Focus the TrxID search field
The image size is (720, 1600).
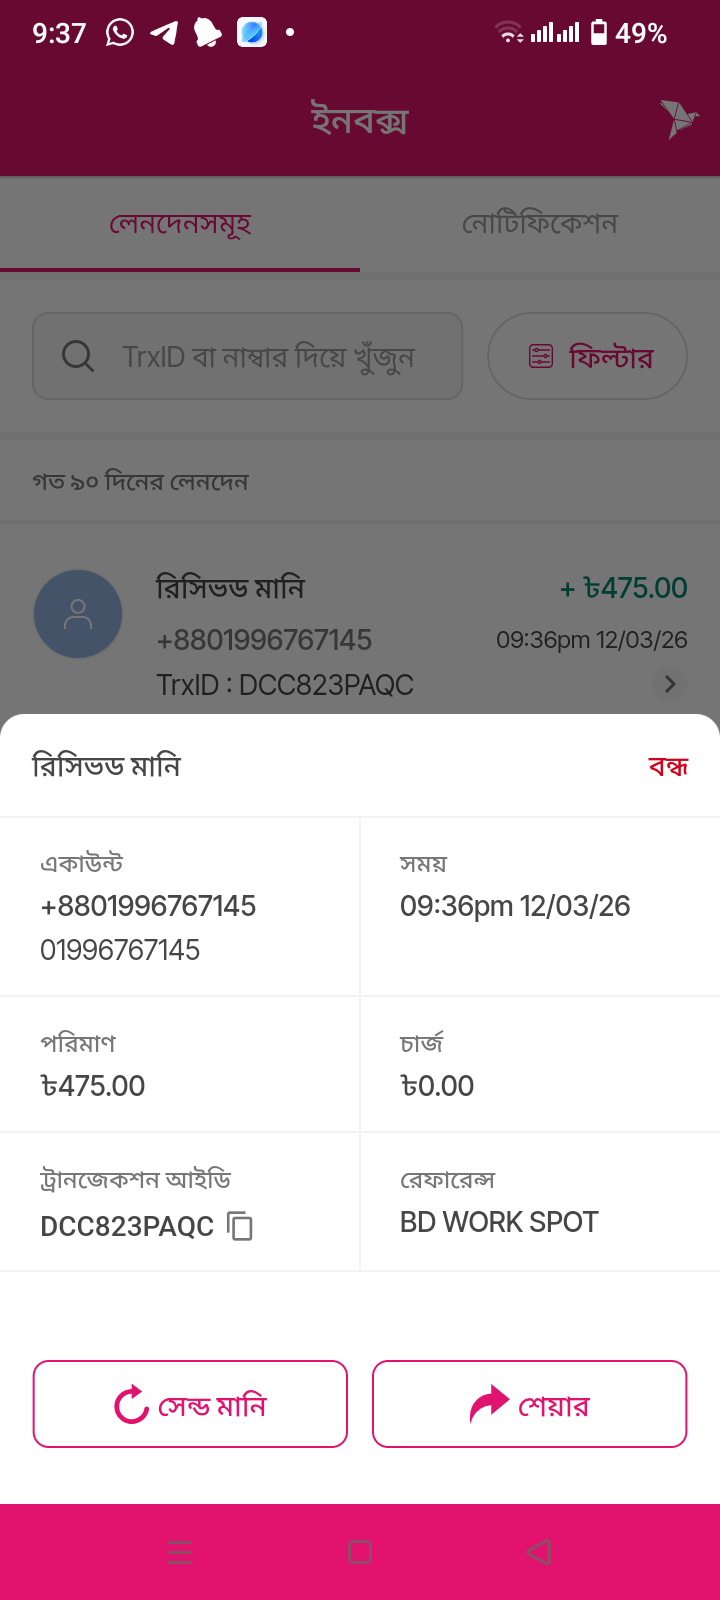pyautogui.click(x=267, y=356)
